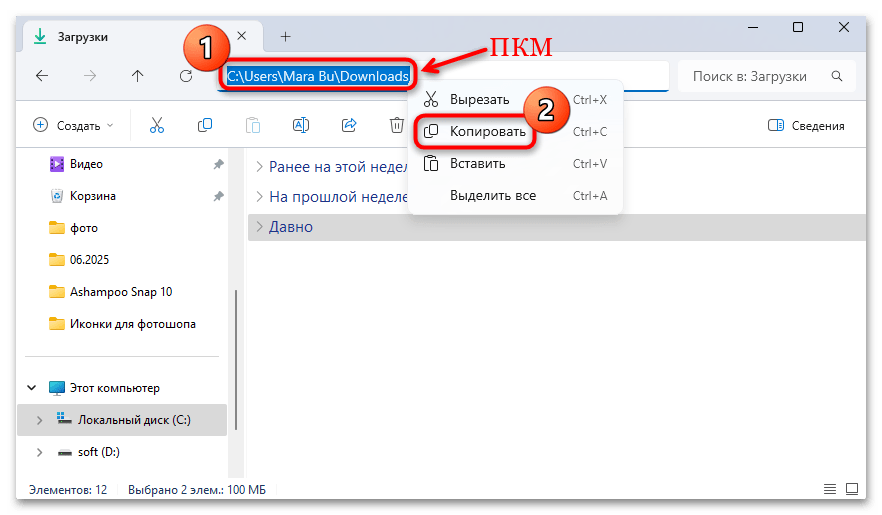Click Выбрано 2 элем.: 100 МБ status
Viewport: 882px width, 515px height.
pyautogui.click(x=197, y=490)
